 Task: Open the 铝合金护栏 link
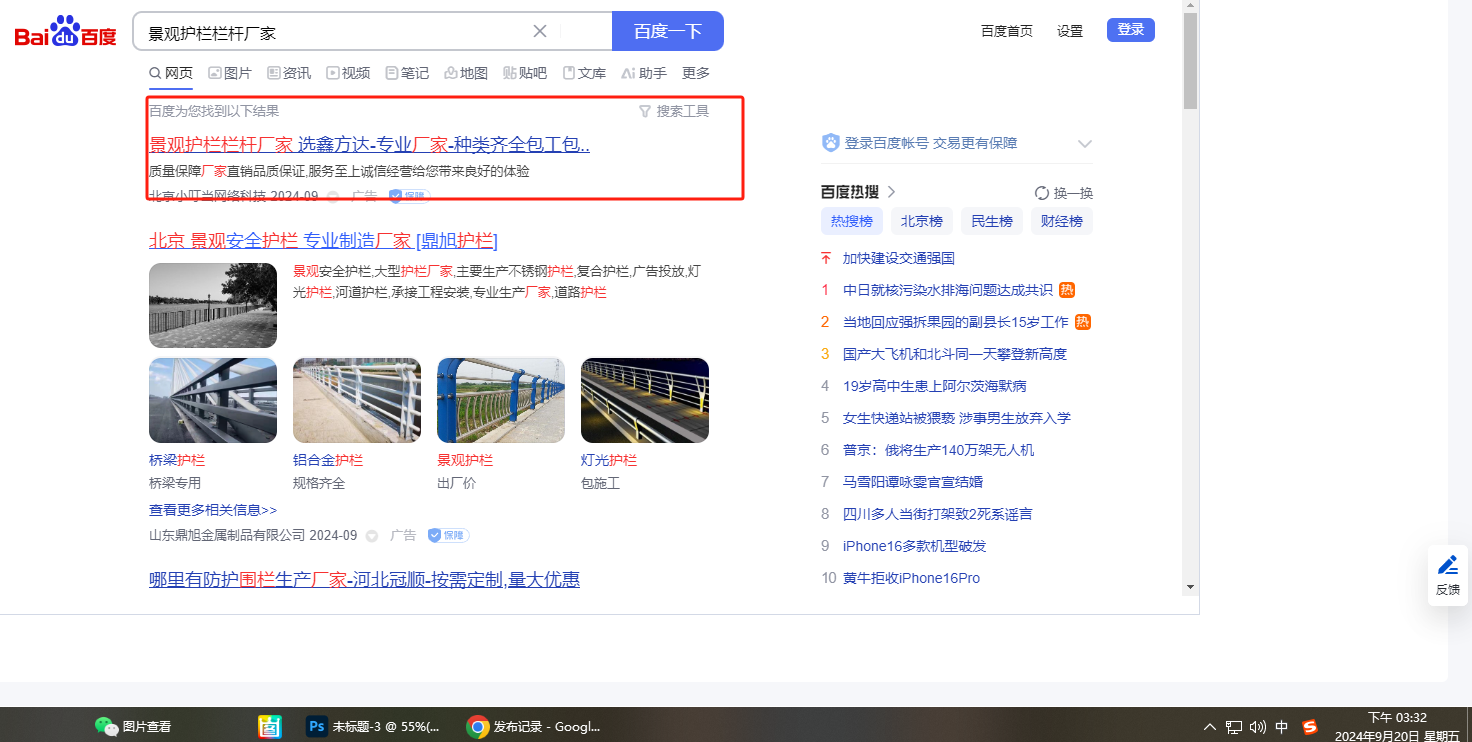(x=328, y=460)
